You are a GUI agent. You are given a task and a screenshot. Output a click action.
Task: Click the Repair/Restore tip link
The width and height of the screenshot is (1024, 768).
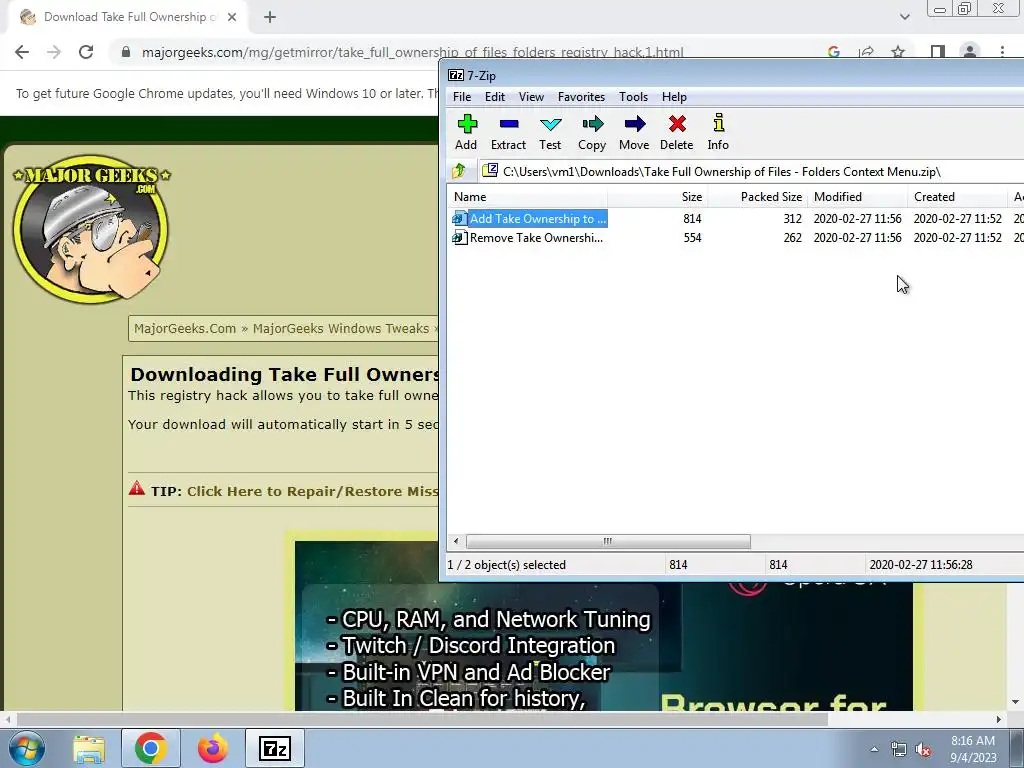(312, 491)
